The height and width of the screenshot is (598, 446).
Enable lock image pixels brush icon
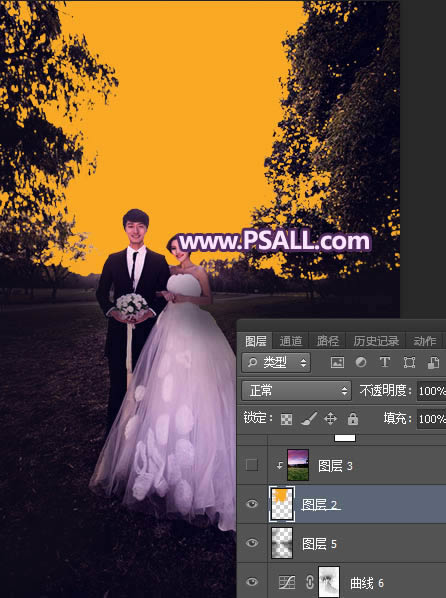point(309,419)
